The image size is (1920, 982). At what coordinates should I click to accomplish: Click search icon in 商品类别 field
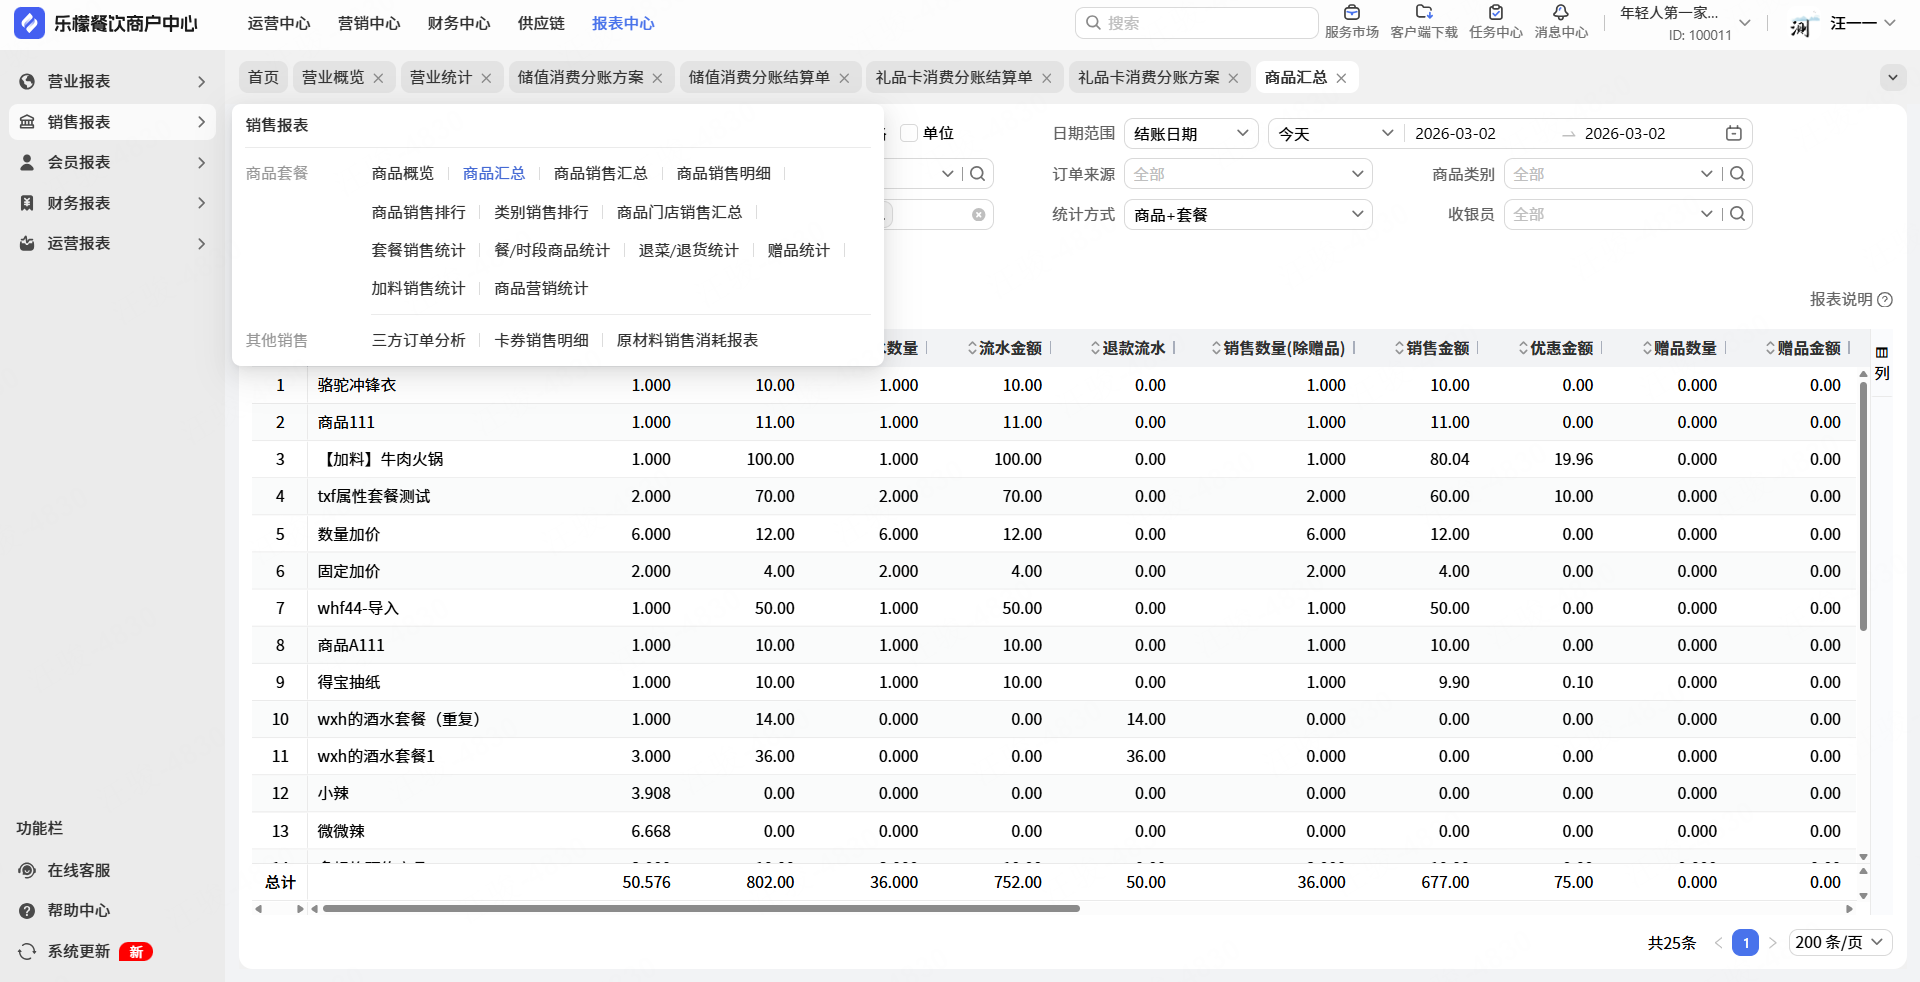click(x=1738, y=174)
